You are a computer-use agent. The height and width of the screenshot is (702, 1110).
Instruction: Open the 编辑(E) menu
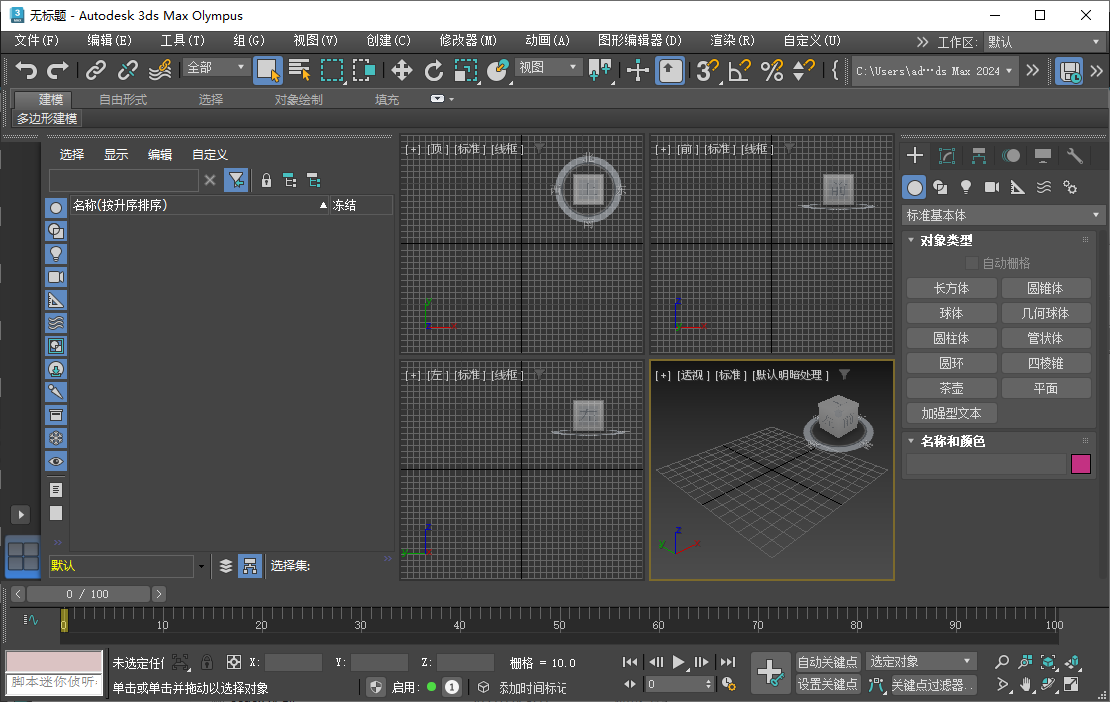point(109,40)
